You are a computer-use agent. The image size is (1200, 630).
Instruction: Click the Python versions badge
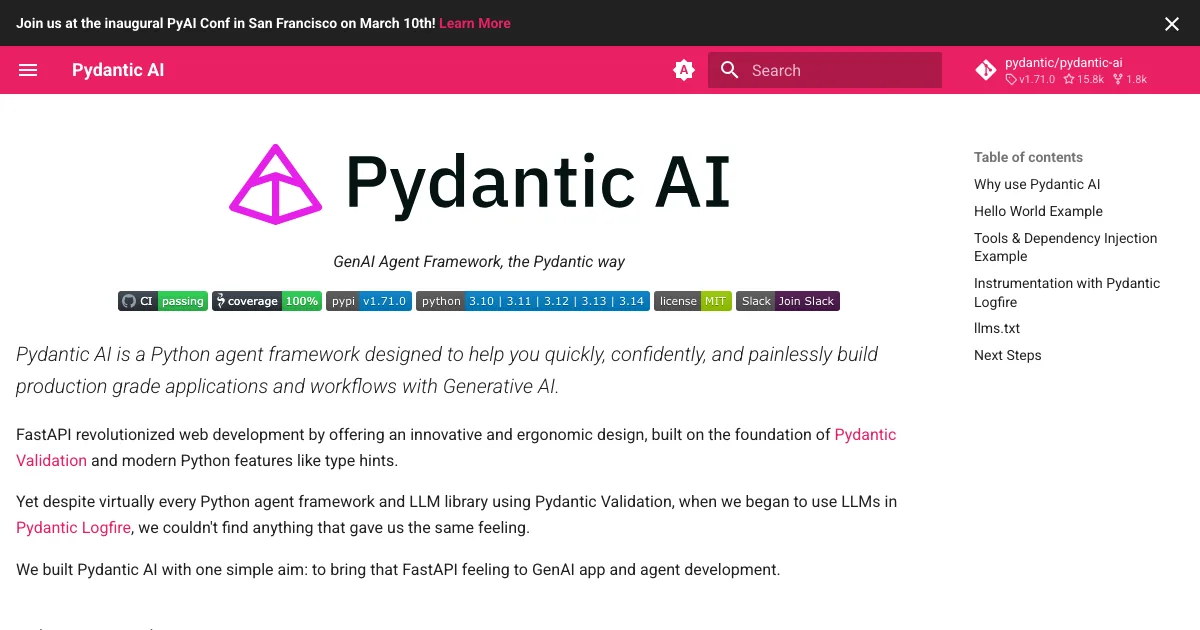click(533, 301)
